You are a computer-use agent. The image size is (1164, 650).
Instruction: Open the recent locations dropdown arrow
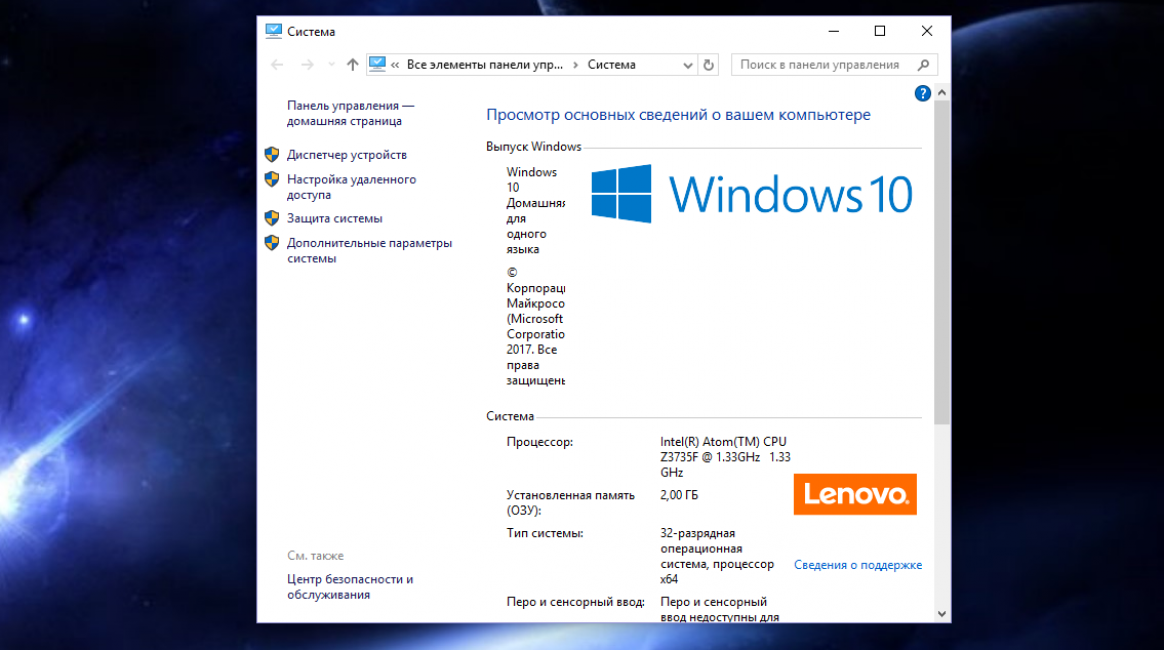coord(331,65)
